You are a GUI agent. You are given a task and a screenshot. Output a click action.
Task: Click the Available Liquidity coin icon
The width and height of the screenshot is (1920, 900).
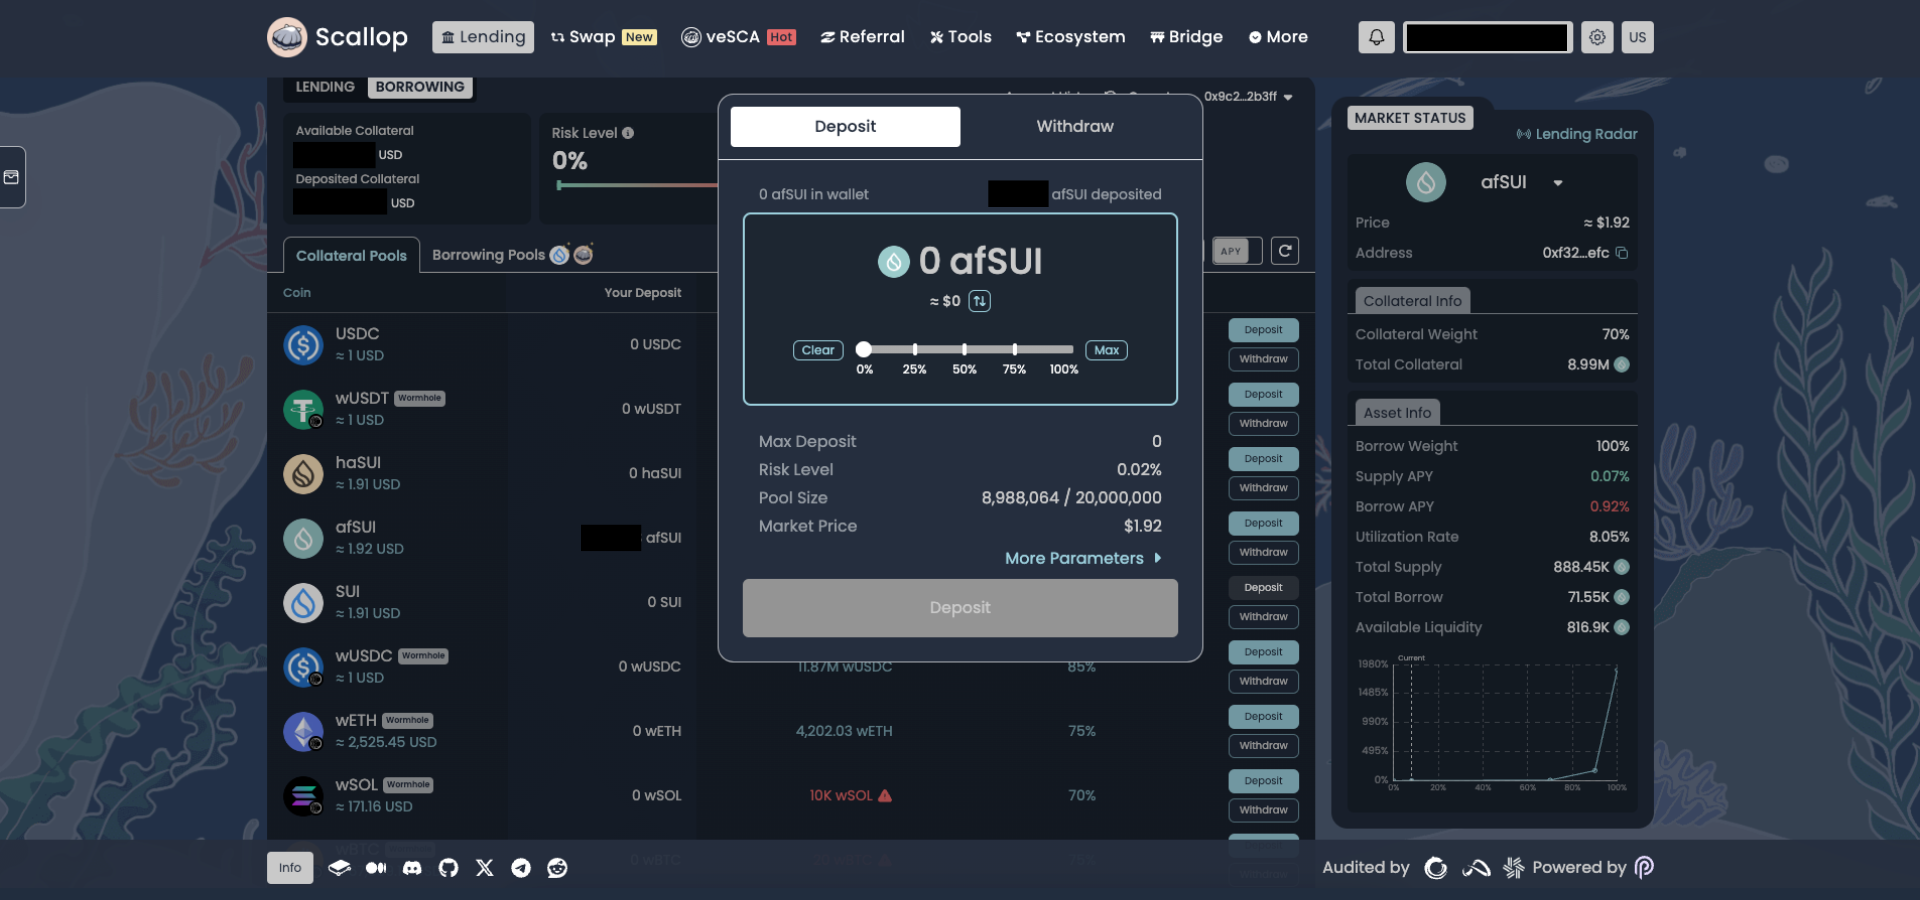click(1622, 628)
